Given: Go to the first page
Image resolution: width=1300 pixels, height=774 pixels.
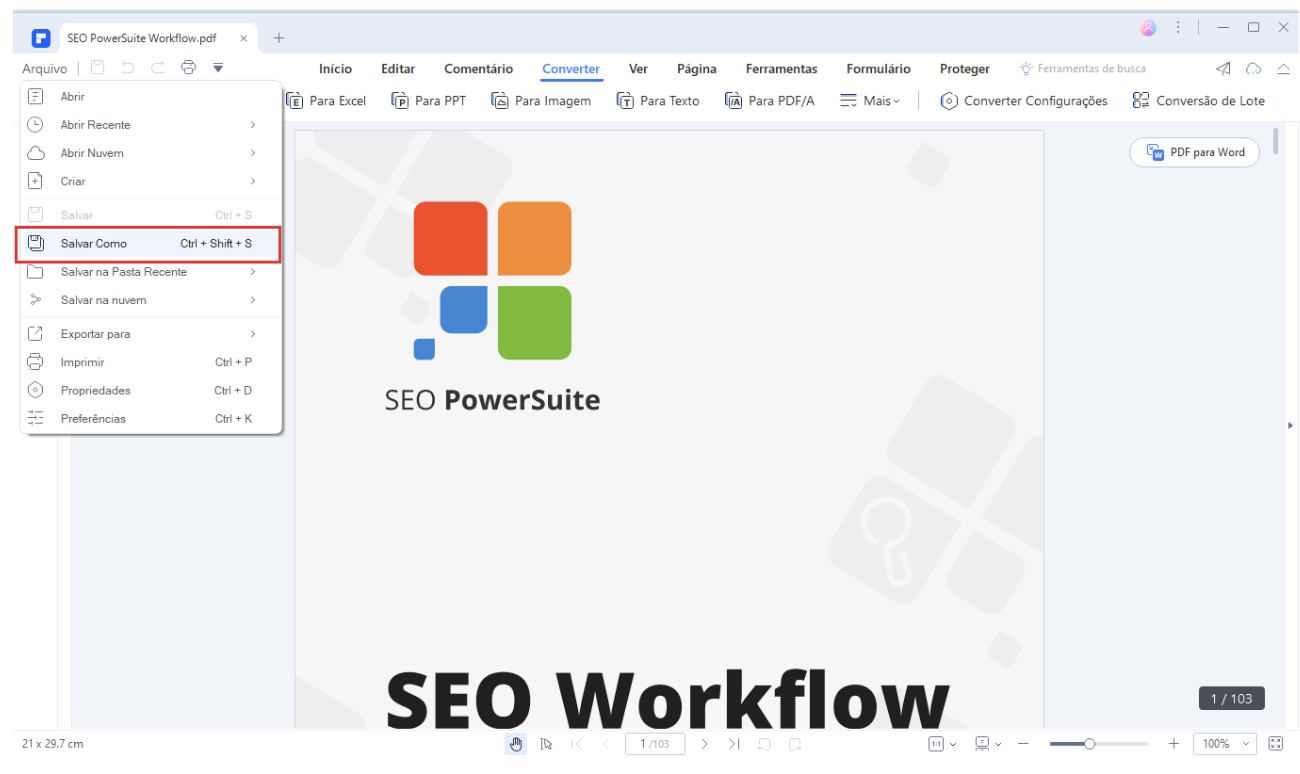Looking at the screenshot, I should pos(577,744).
